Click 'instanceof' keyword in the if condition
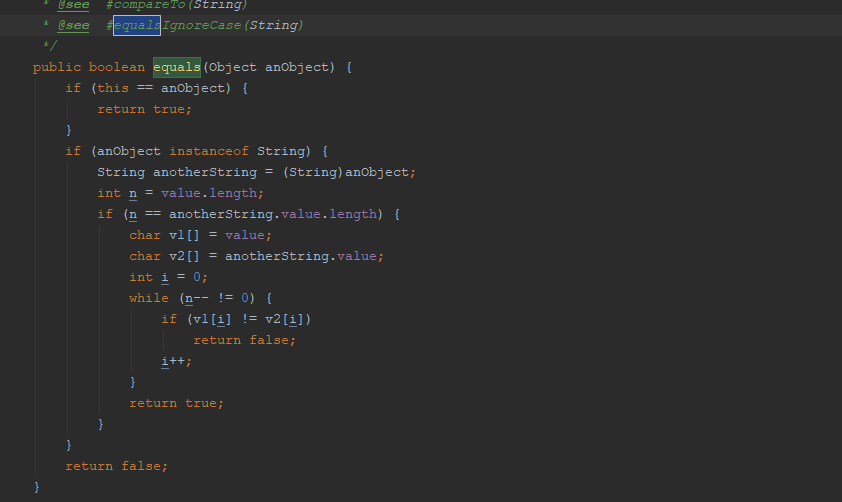Screen dimensions: 842x502 [209, 151]
